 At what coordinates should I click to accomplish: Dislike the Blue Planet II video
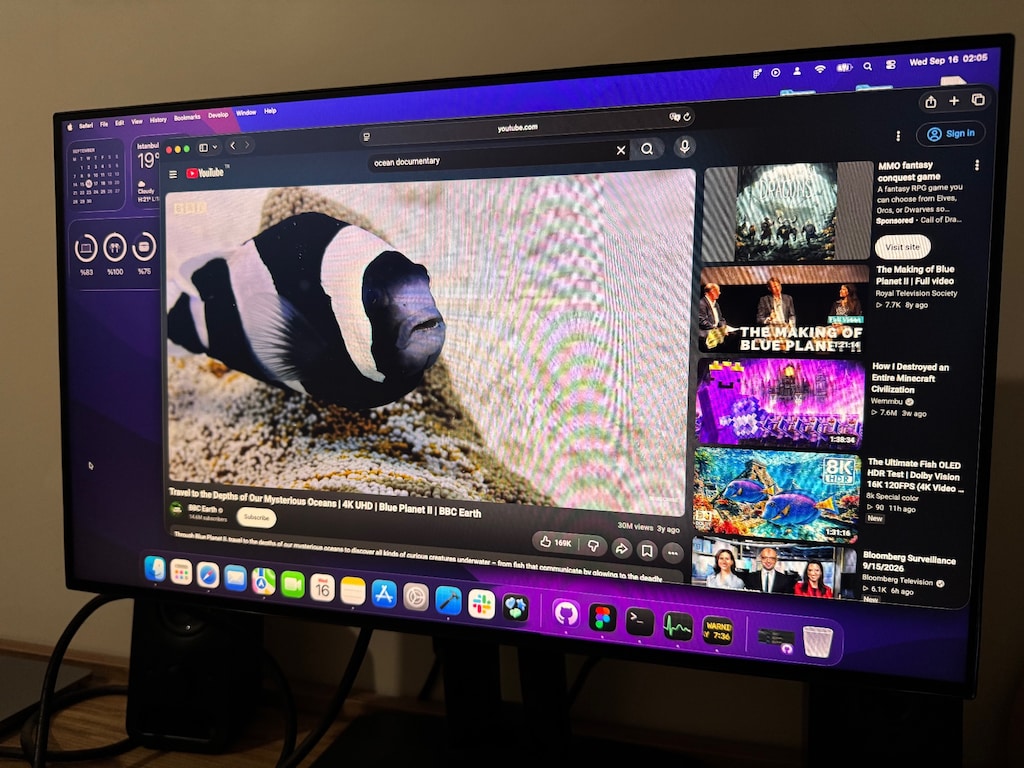coord(594,545)
